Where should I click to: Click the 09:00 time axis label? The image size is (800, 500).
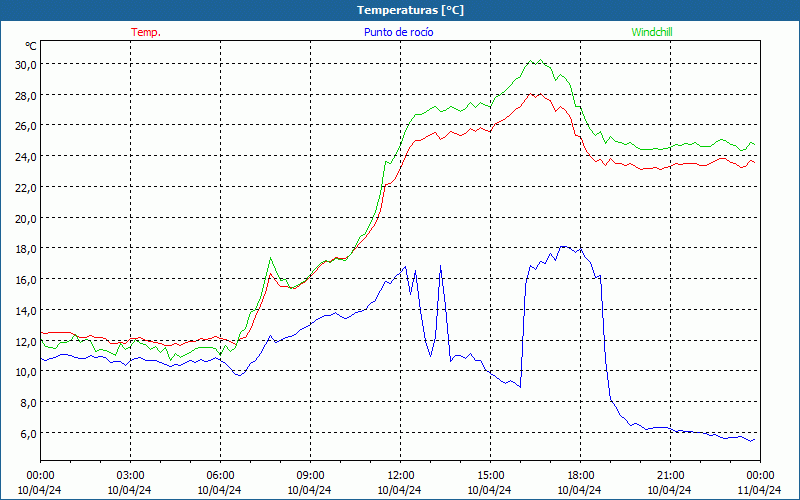[x=310, y=476]
